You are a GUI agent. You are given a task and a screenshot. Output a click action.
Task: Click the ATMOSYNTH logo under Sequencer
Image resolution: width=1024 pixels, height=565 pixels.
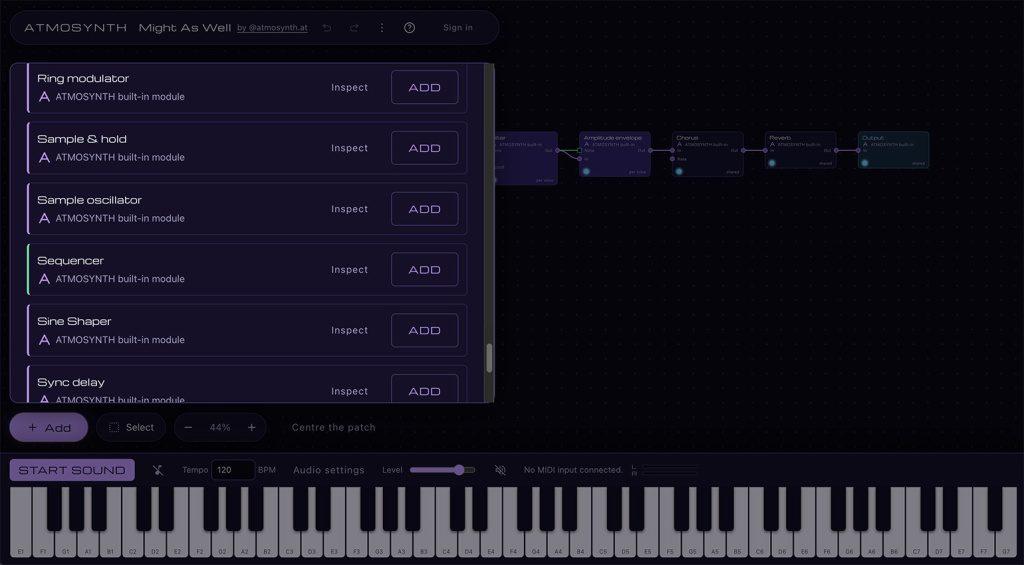click(44, 279)
